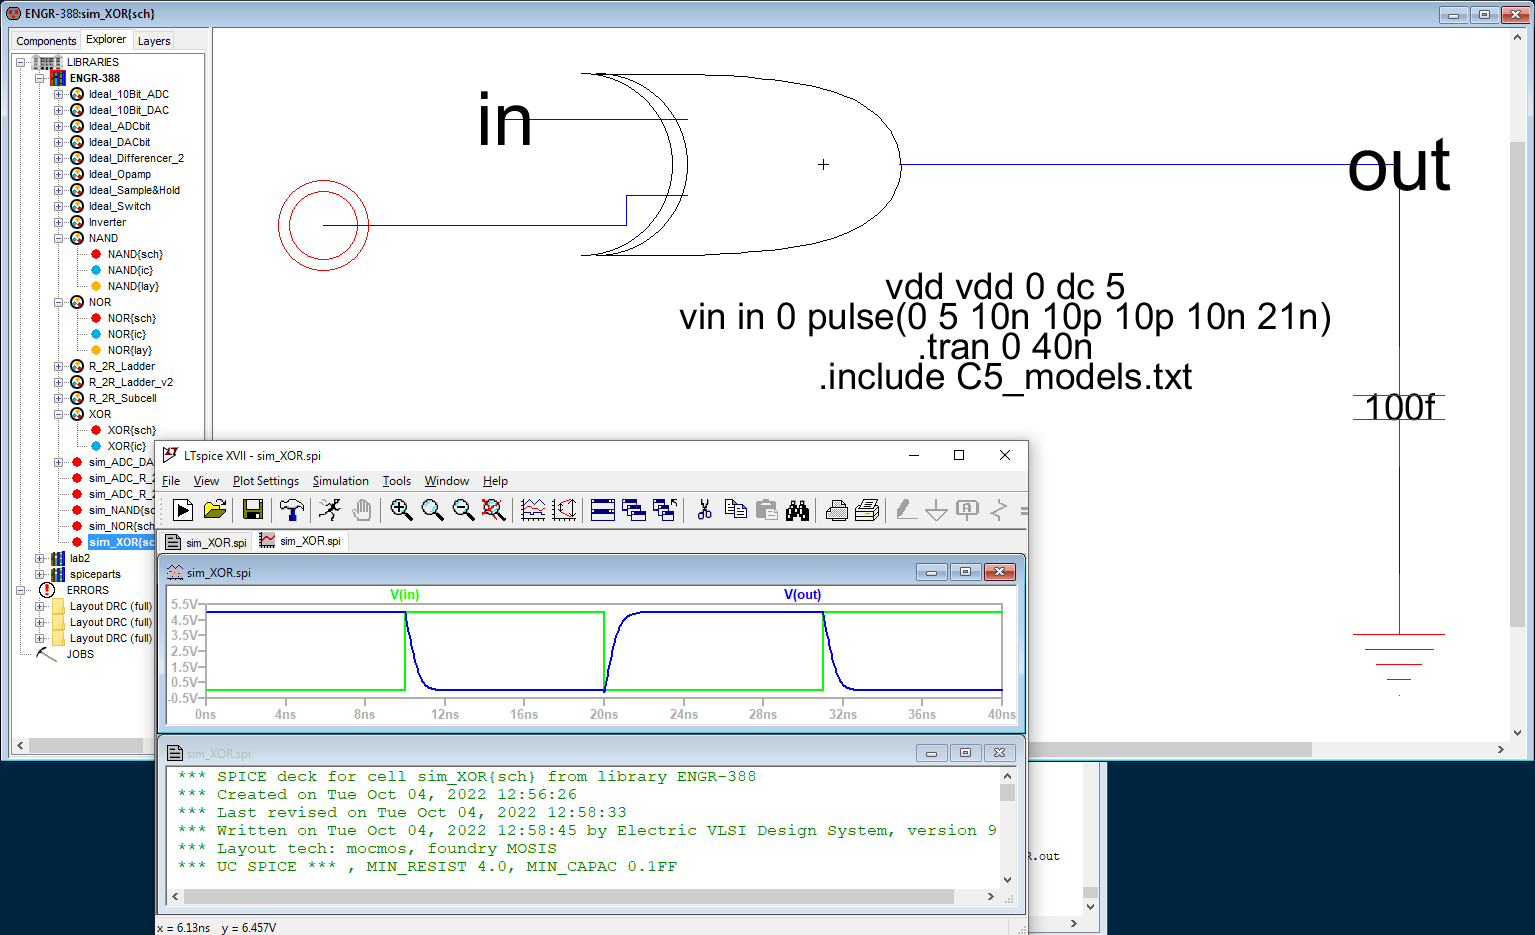
Task: Click the close all windows icon
Action: click(x=665, y=510)
